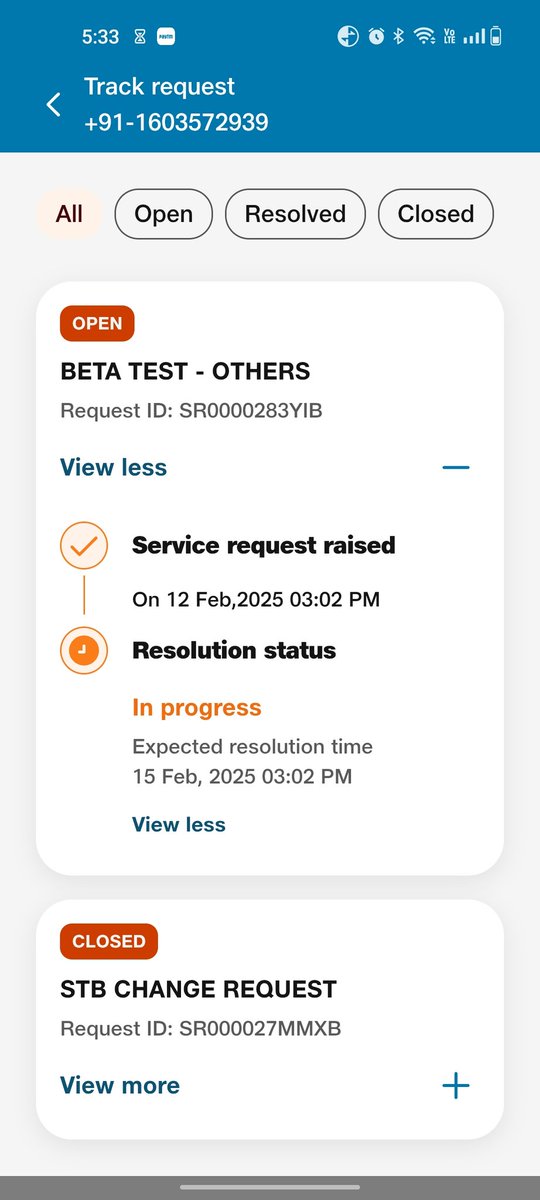Tap the orange checkmark step icon
Viewport: 540px width, 1200px height.
pos(84,546)
